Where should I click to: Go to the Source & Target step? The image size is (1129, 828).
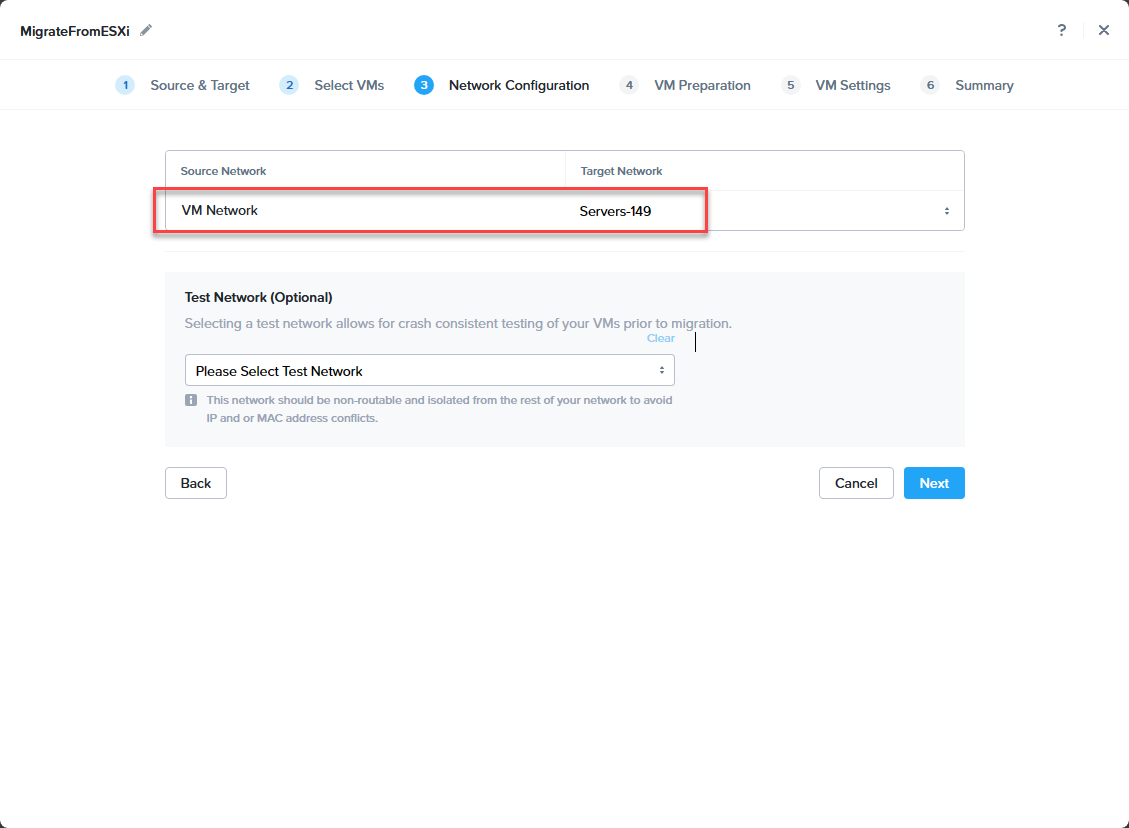coord(200,85)
